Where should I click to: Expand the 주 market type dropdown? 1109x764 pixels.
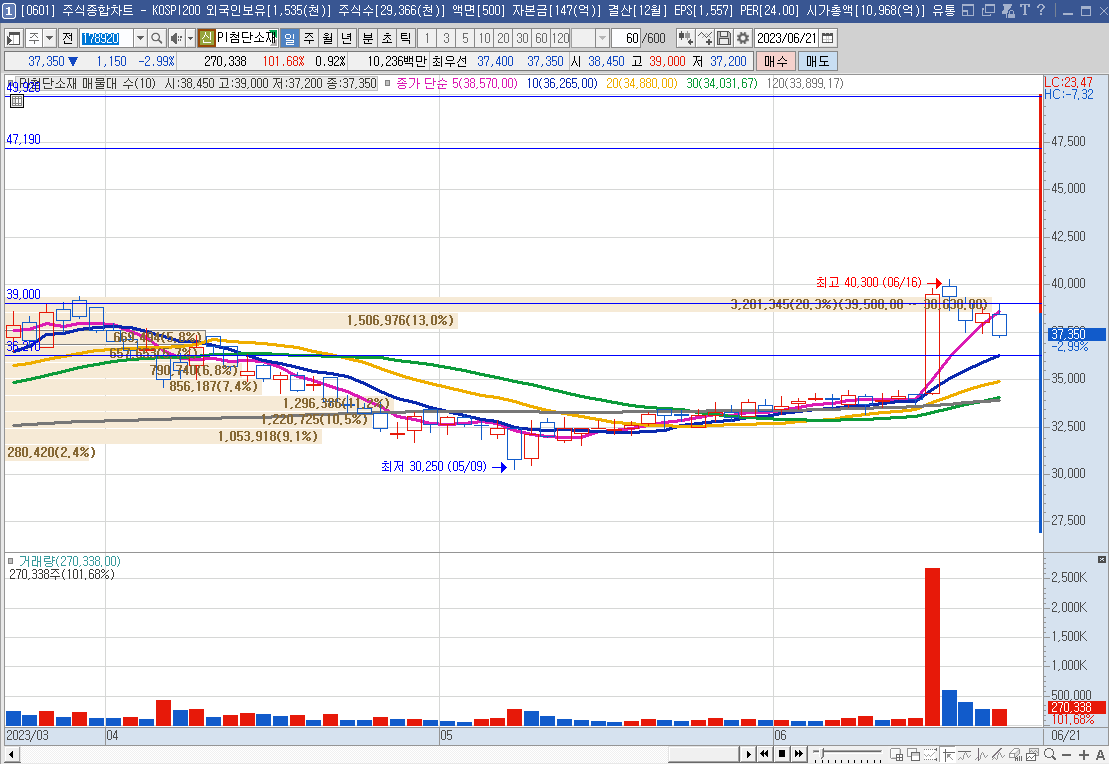point(50,38)
